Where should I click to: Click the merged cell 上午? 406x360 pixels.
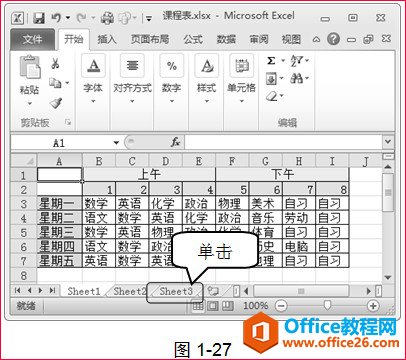click(149, 175)
